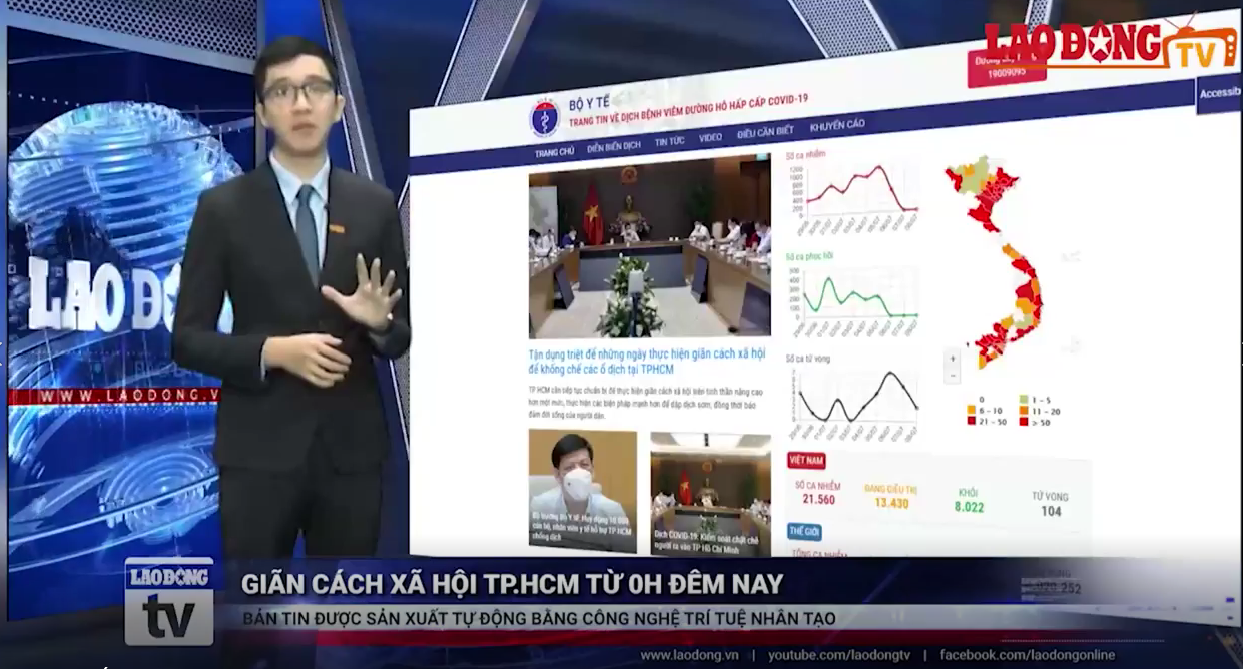Viewport: 1243px width, 669px height.
Task: Open the ĐIỀU CẦN BIẾT menu item
Action: pos(765,132)
